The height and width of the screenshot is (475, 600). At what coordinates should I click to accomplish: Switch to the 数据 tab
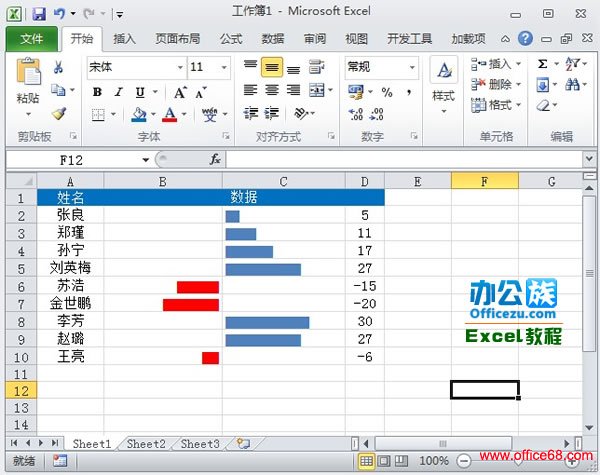pos(273,39)
